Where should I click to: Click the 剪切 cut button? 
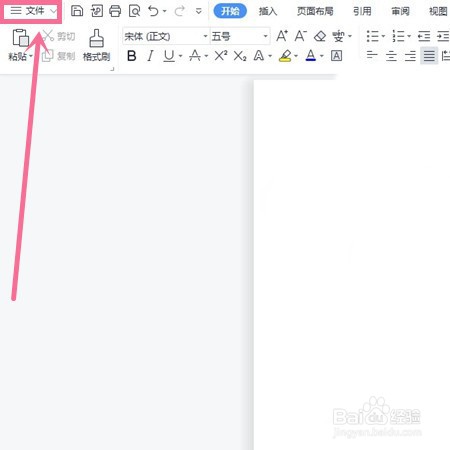click(59, 36)
